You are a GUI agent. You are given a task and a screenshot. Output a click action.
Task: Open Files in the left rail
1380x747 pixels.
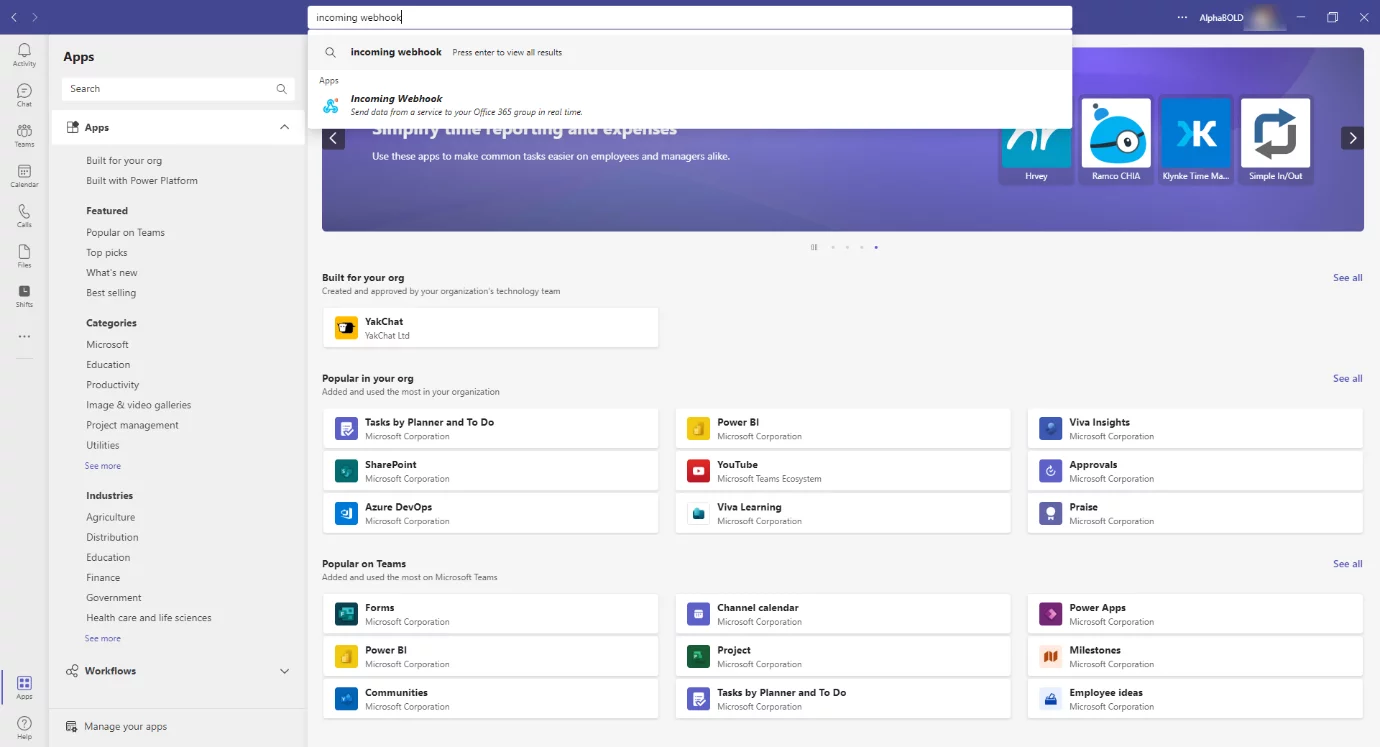click(24, 256)
